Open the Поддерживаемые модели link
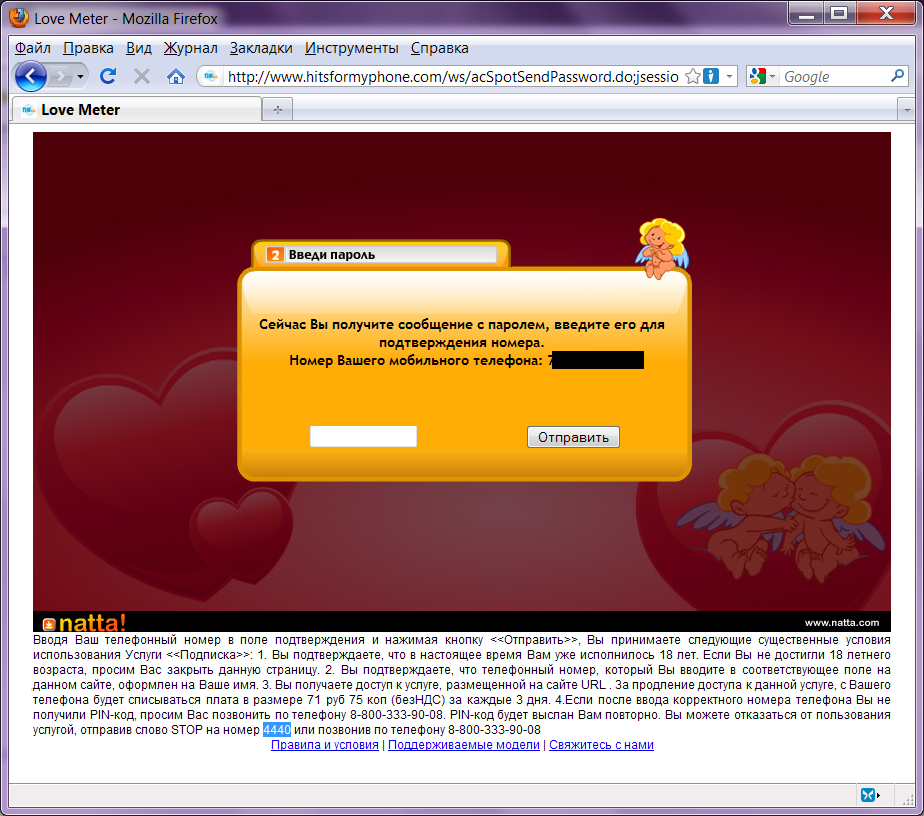This screenshot has height=816, width=924. [x=464, y=745]
